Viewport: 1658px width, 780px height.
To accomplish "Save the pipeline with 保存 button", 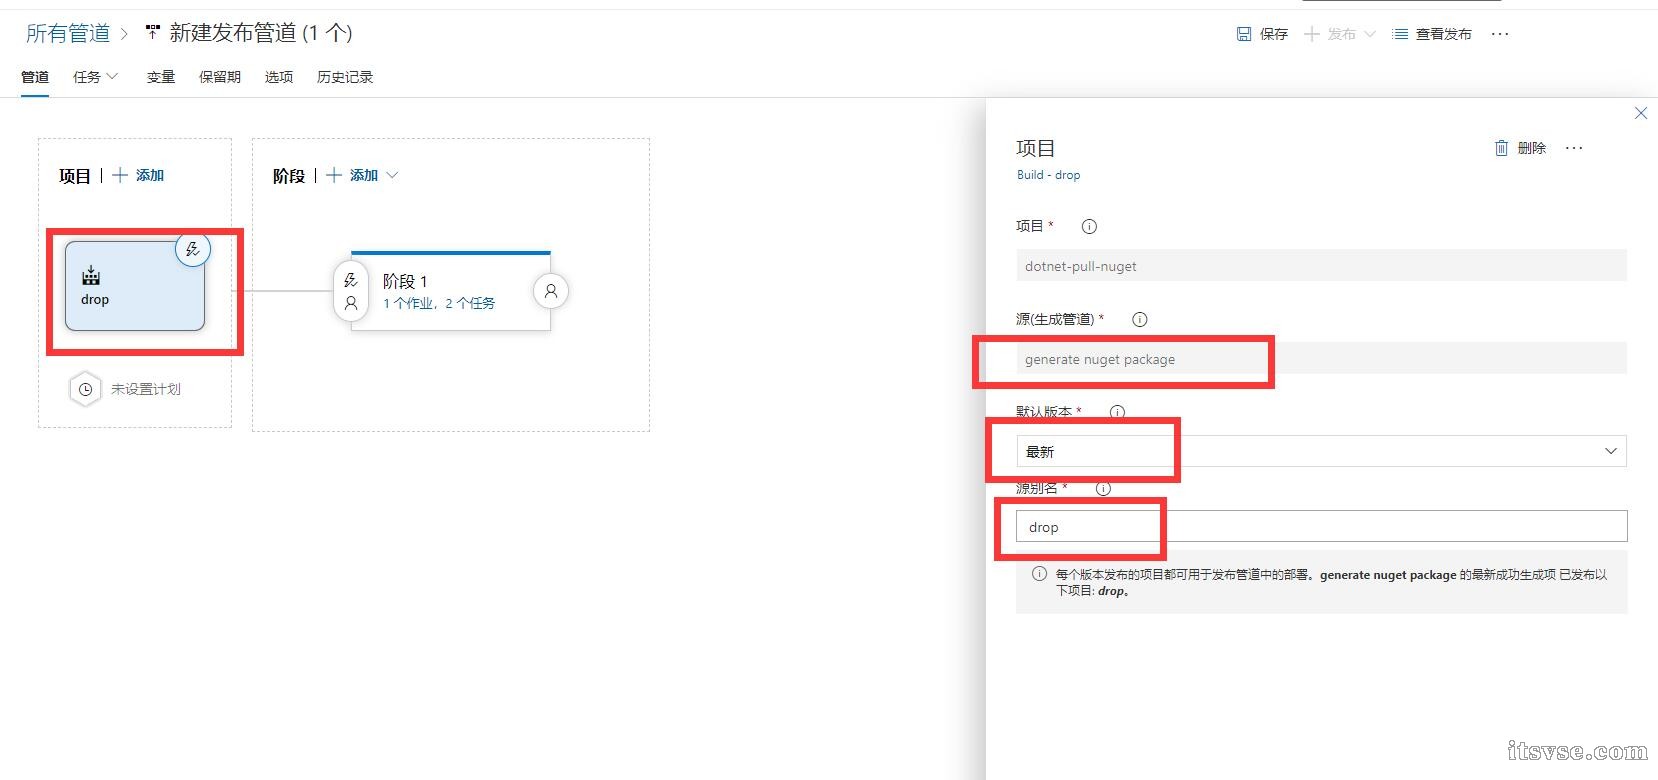I will coord(1262,34).
